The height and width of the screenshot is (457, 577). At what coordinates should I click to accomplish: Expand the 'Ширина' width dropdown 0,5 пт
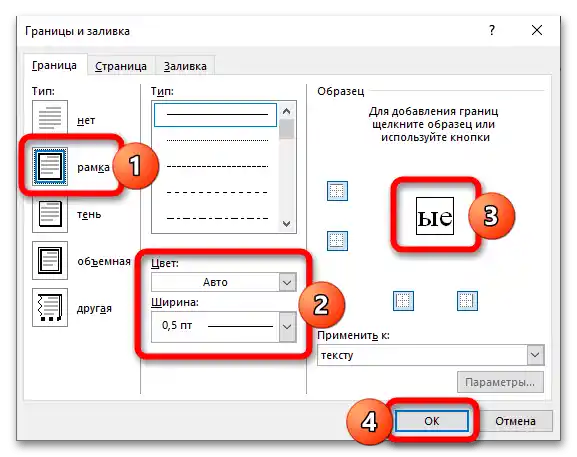click(224, 327)
